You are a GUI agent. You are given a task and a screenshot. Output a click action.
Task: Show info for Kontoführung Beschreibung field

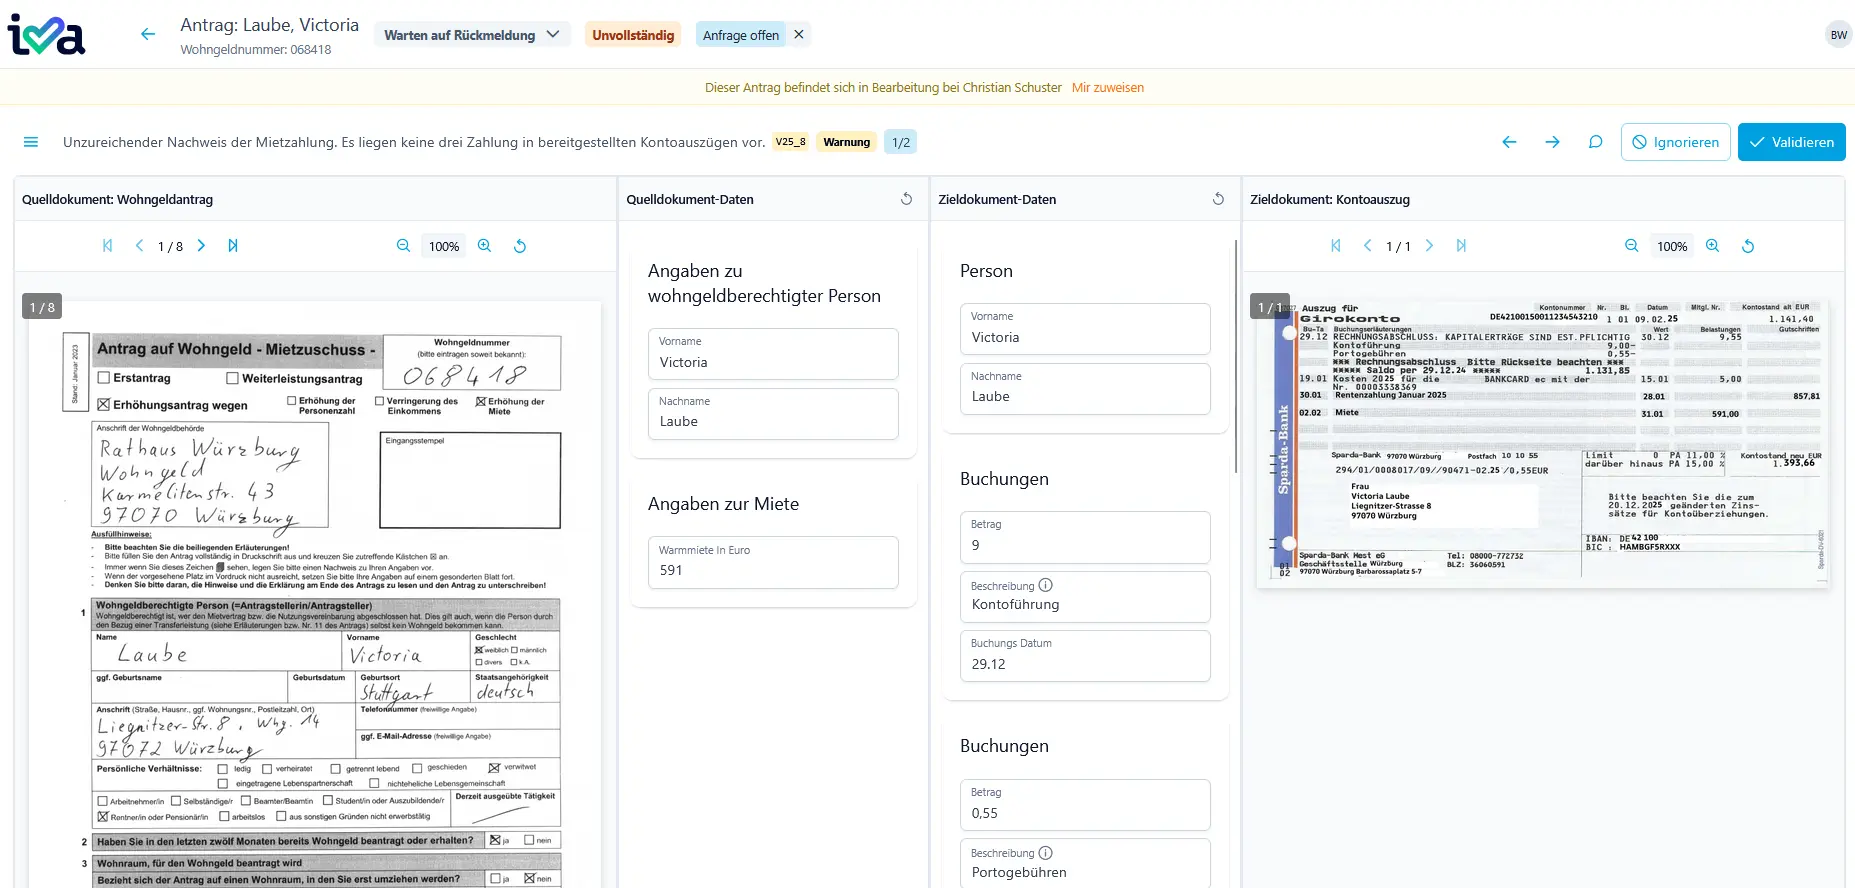coord(1045,586)
